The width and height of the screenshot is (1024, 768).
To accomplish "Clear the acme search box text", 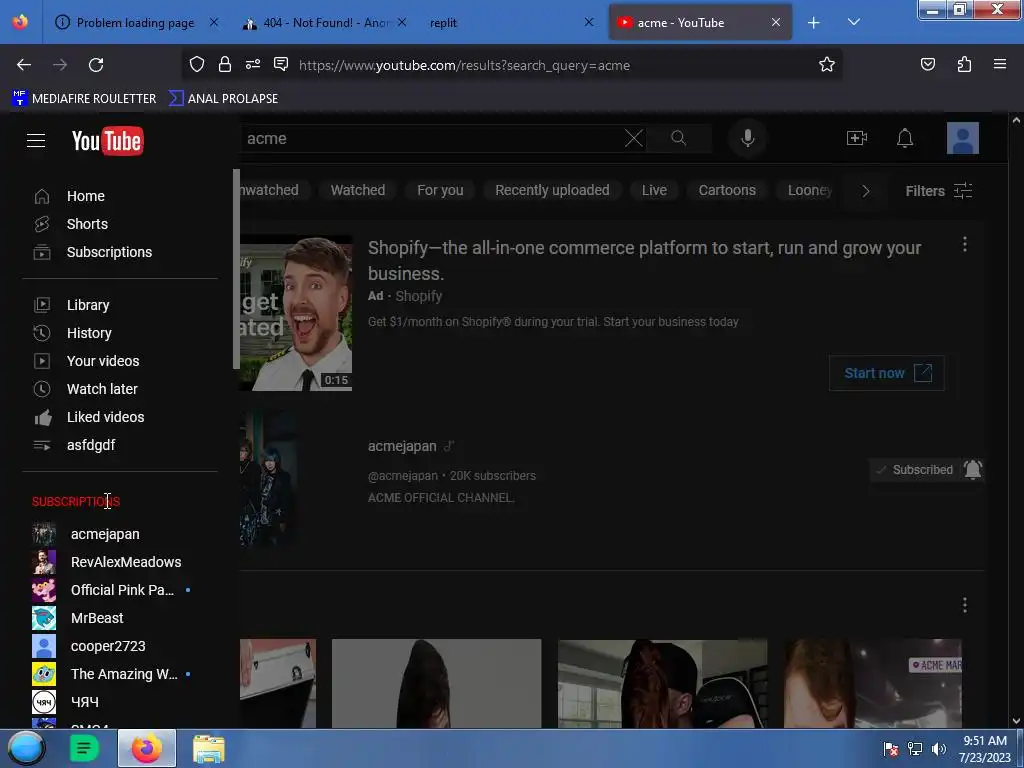I will [x=633, y=138].
